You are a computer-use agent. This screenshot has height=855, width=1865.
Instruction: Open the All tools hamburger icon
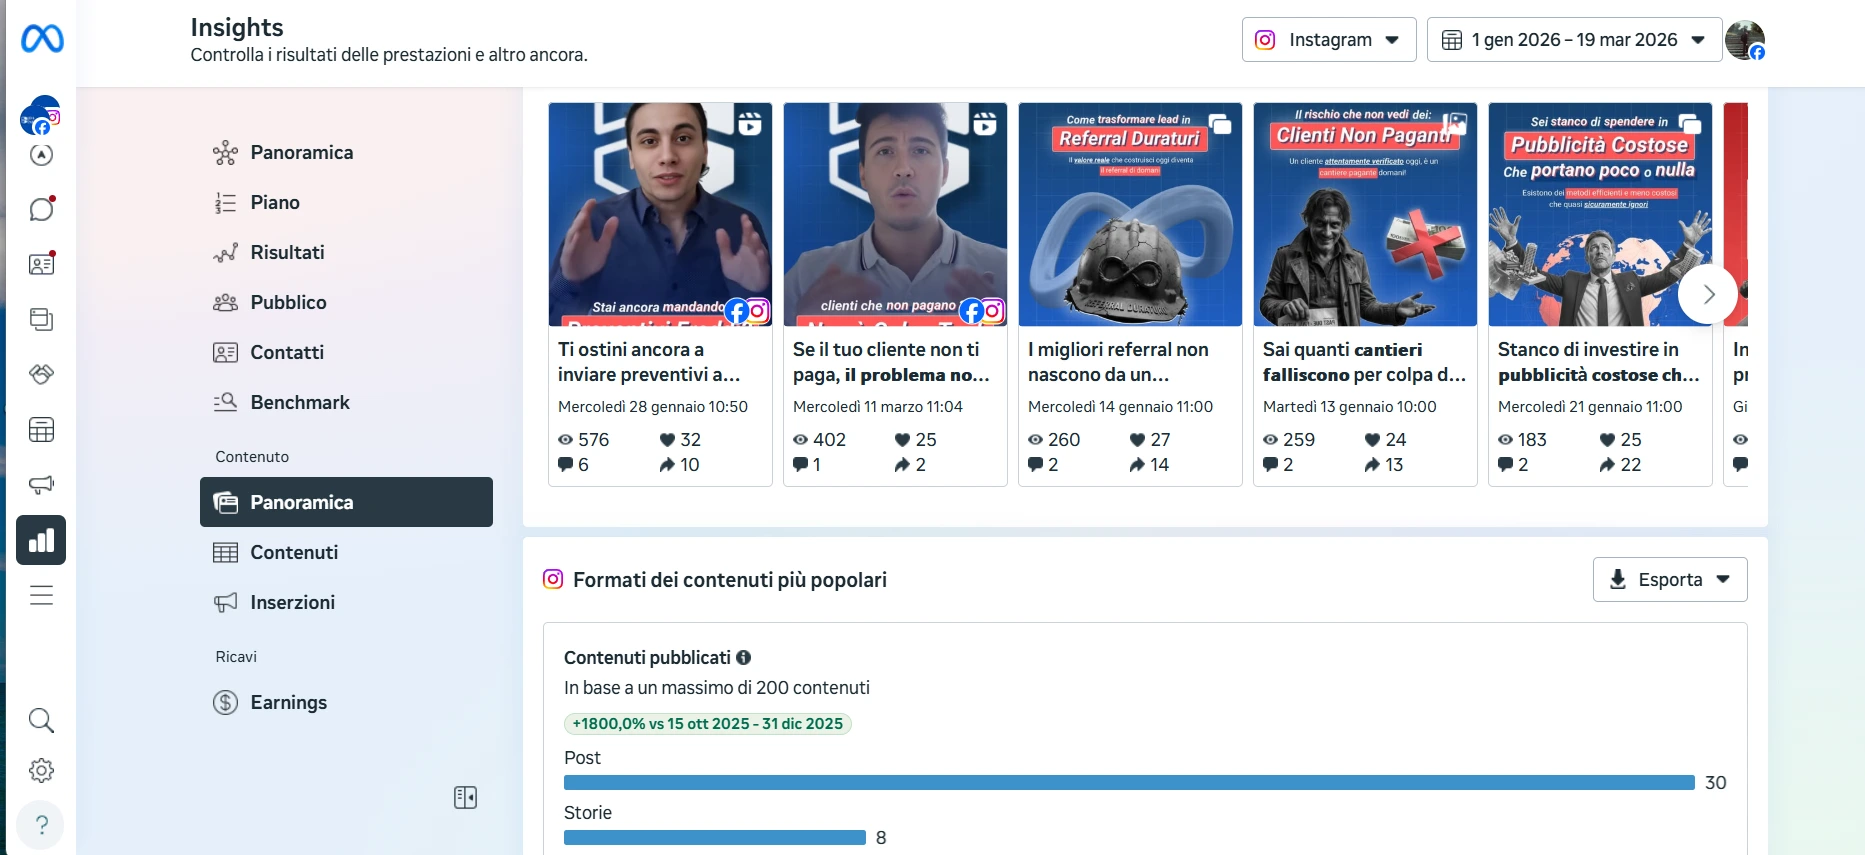click(41, 596)
